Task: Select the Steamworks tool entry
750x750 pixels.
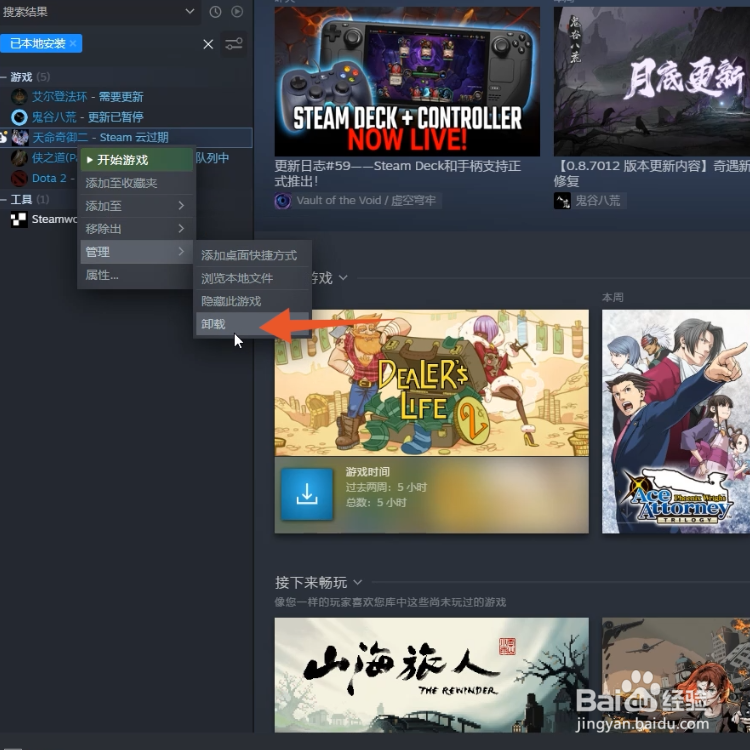Action: pos(54,219)
